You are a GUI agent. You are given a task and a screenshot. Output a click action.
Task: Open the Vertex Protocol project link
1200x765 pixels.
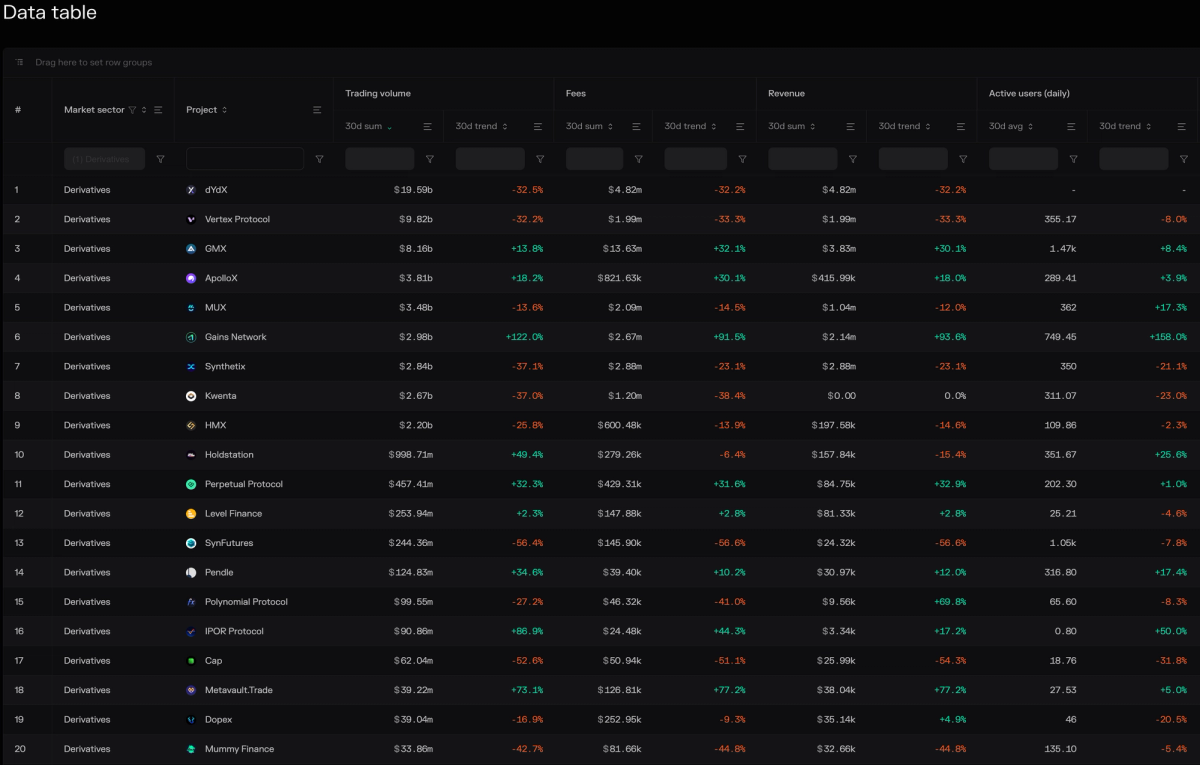[x=237, y=219]
